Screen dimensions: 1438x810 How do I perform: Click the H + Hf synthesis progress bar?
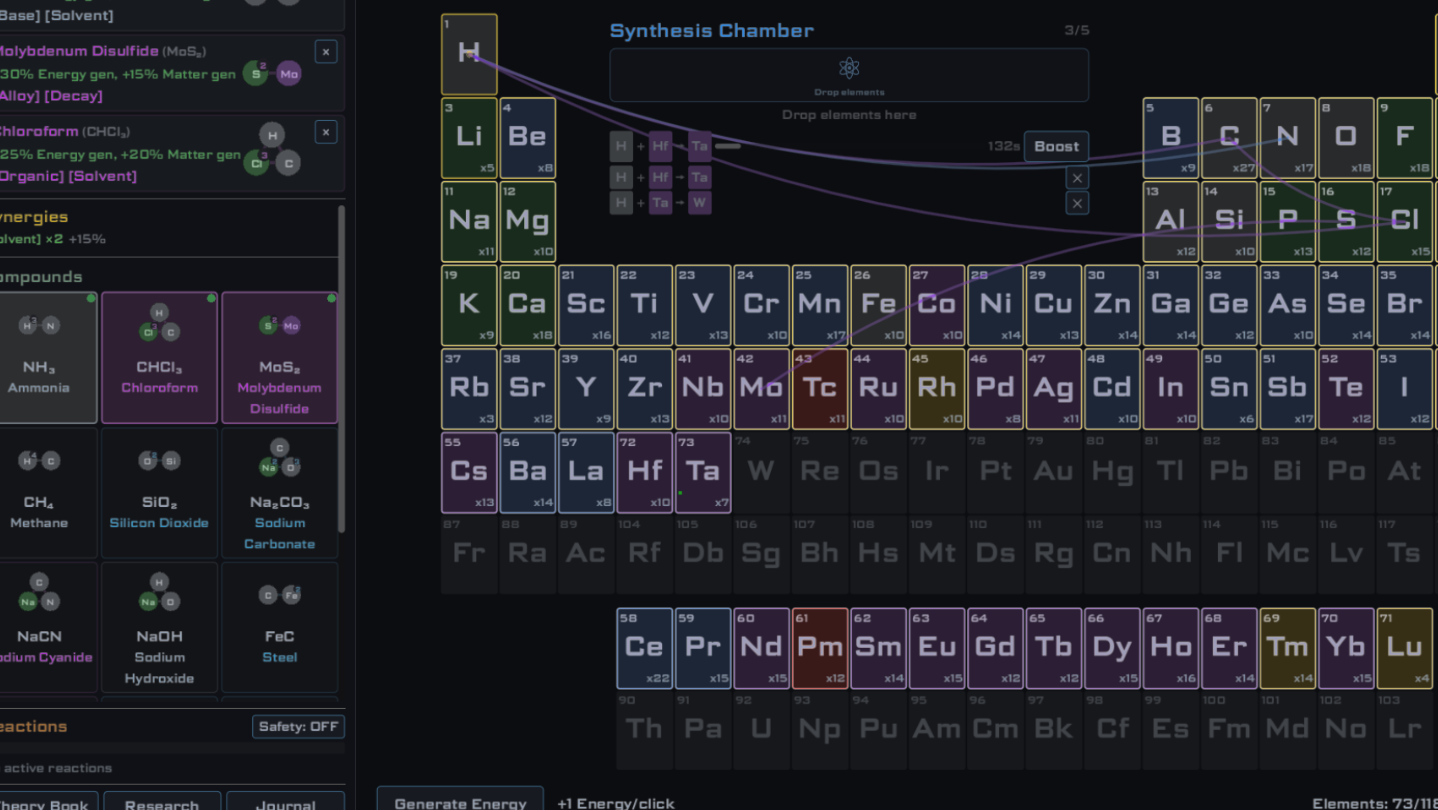[727, 147]
